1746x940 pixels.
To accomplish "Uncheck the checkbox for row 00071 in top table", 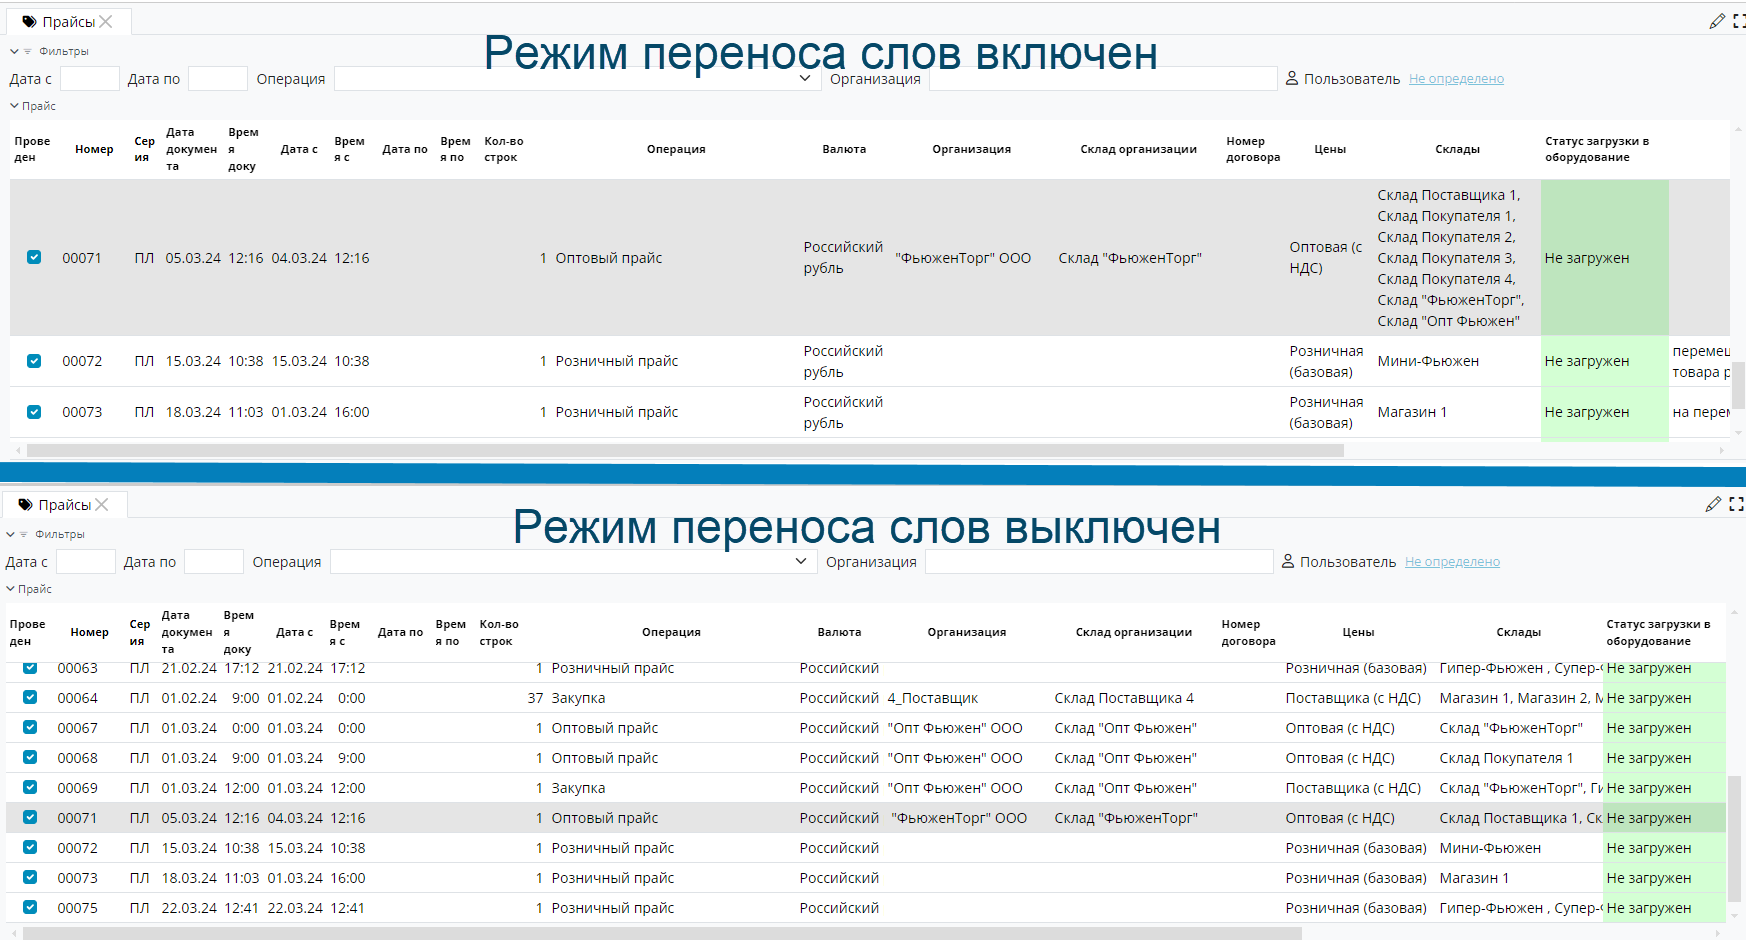I will (34, 257).
